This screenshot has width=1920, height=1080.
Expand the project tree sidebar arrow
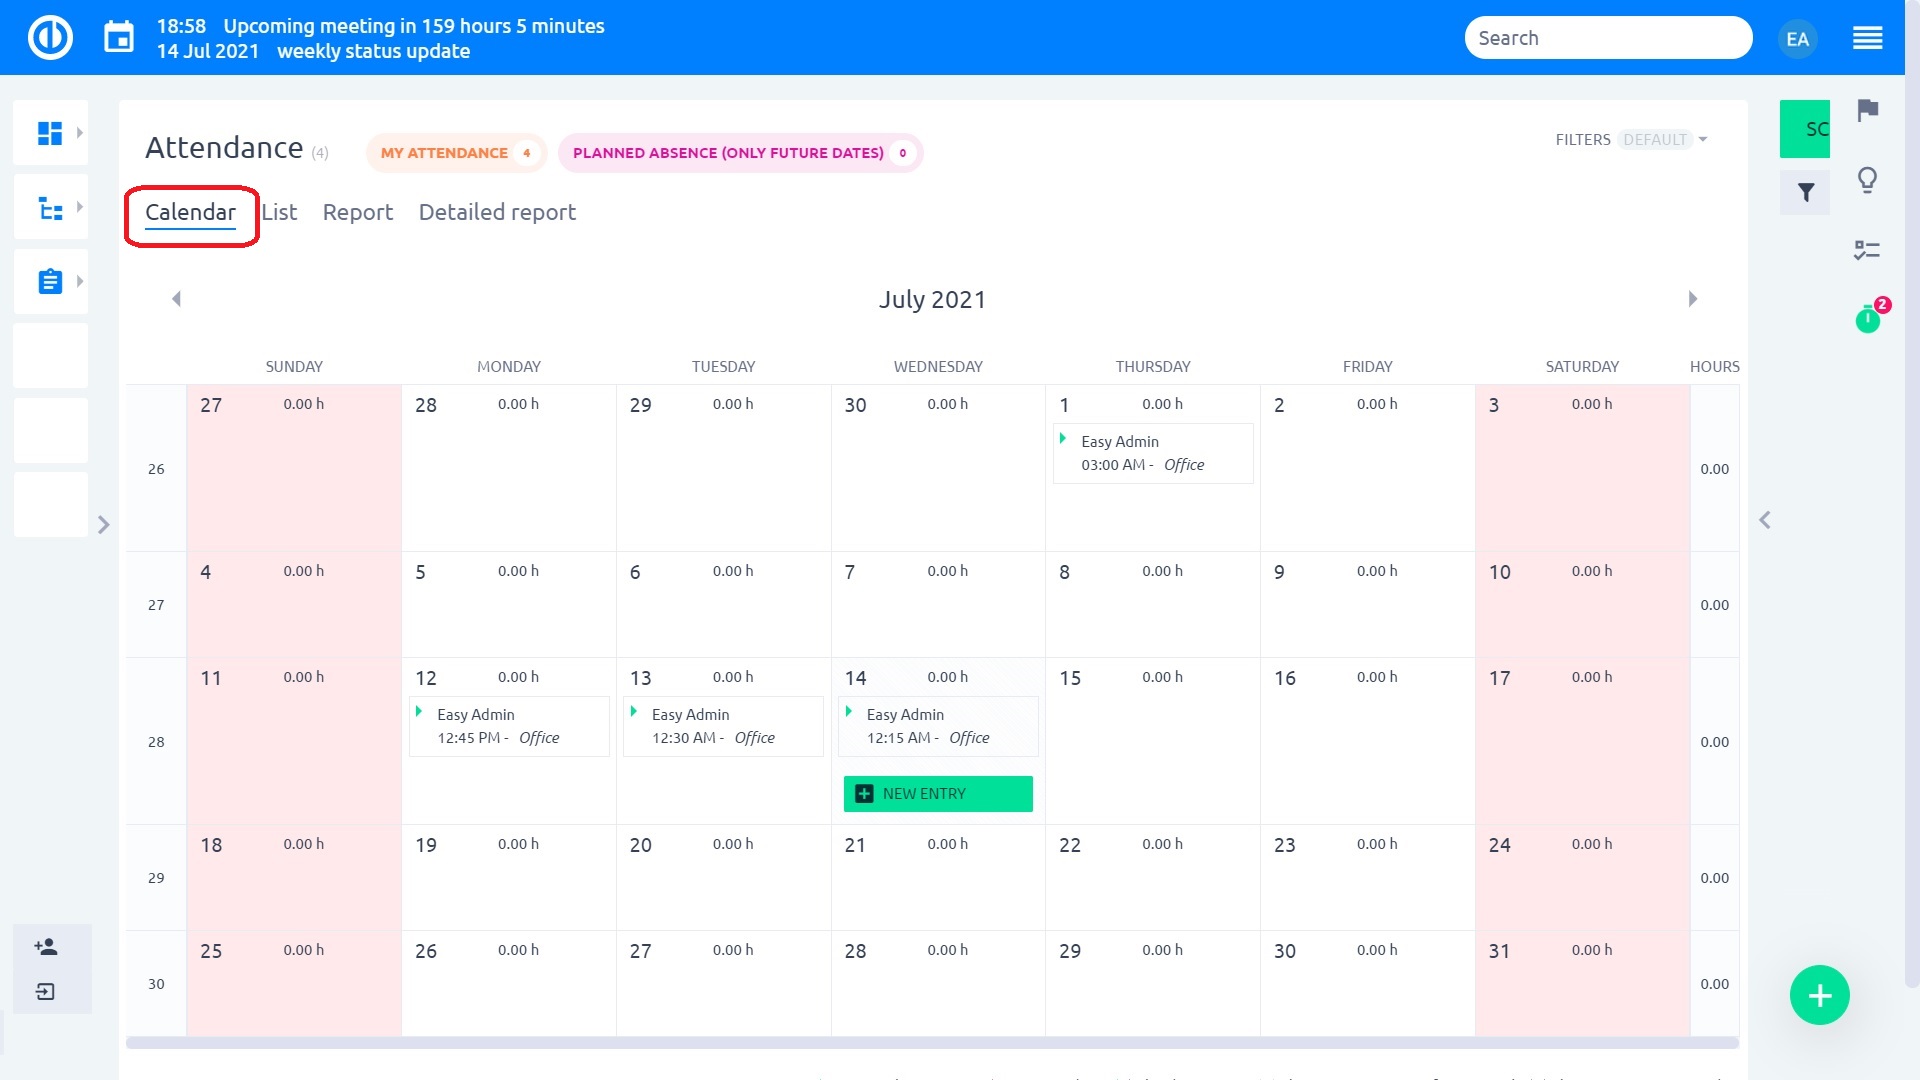pyautogui.click(x=80, y=207)
